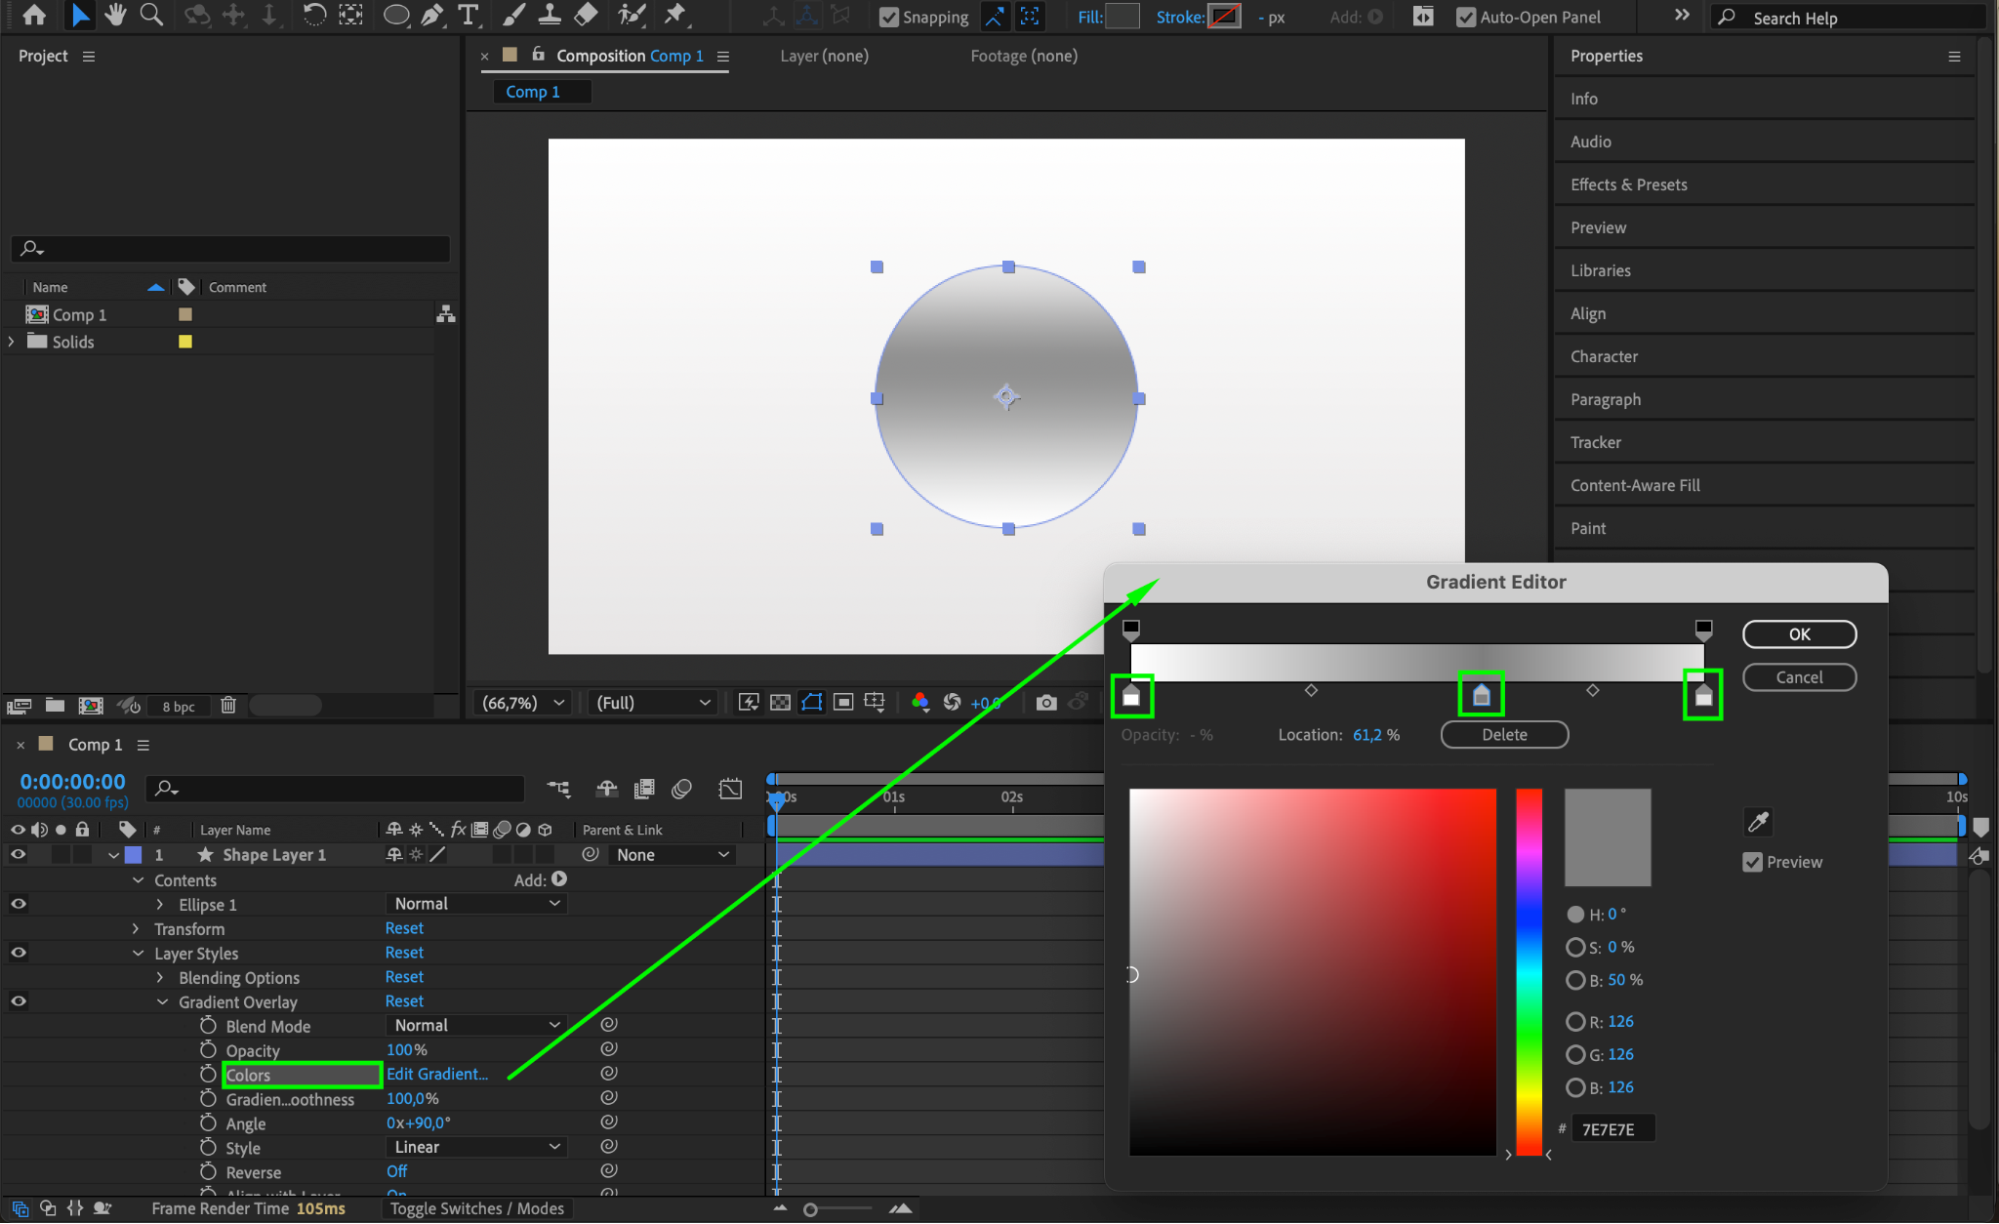Click OK in Gradient Editor
The image size is (1999, 1224).
[x=1798, y=634]
